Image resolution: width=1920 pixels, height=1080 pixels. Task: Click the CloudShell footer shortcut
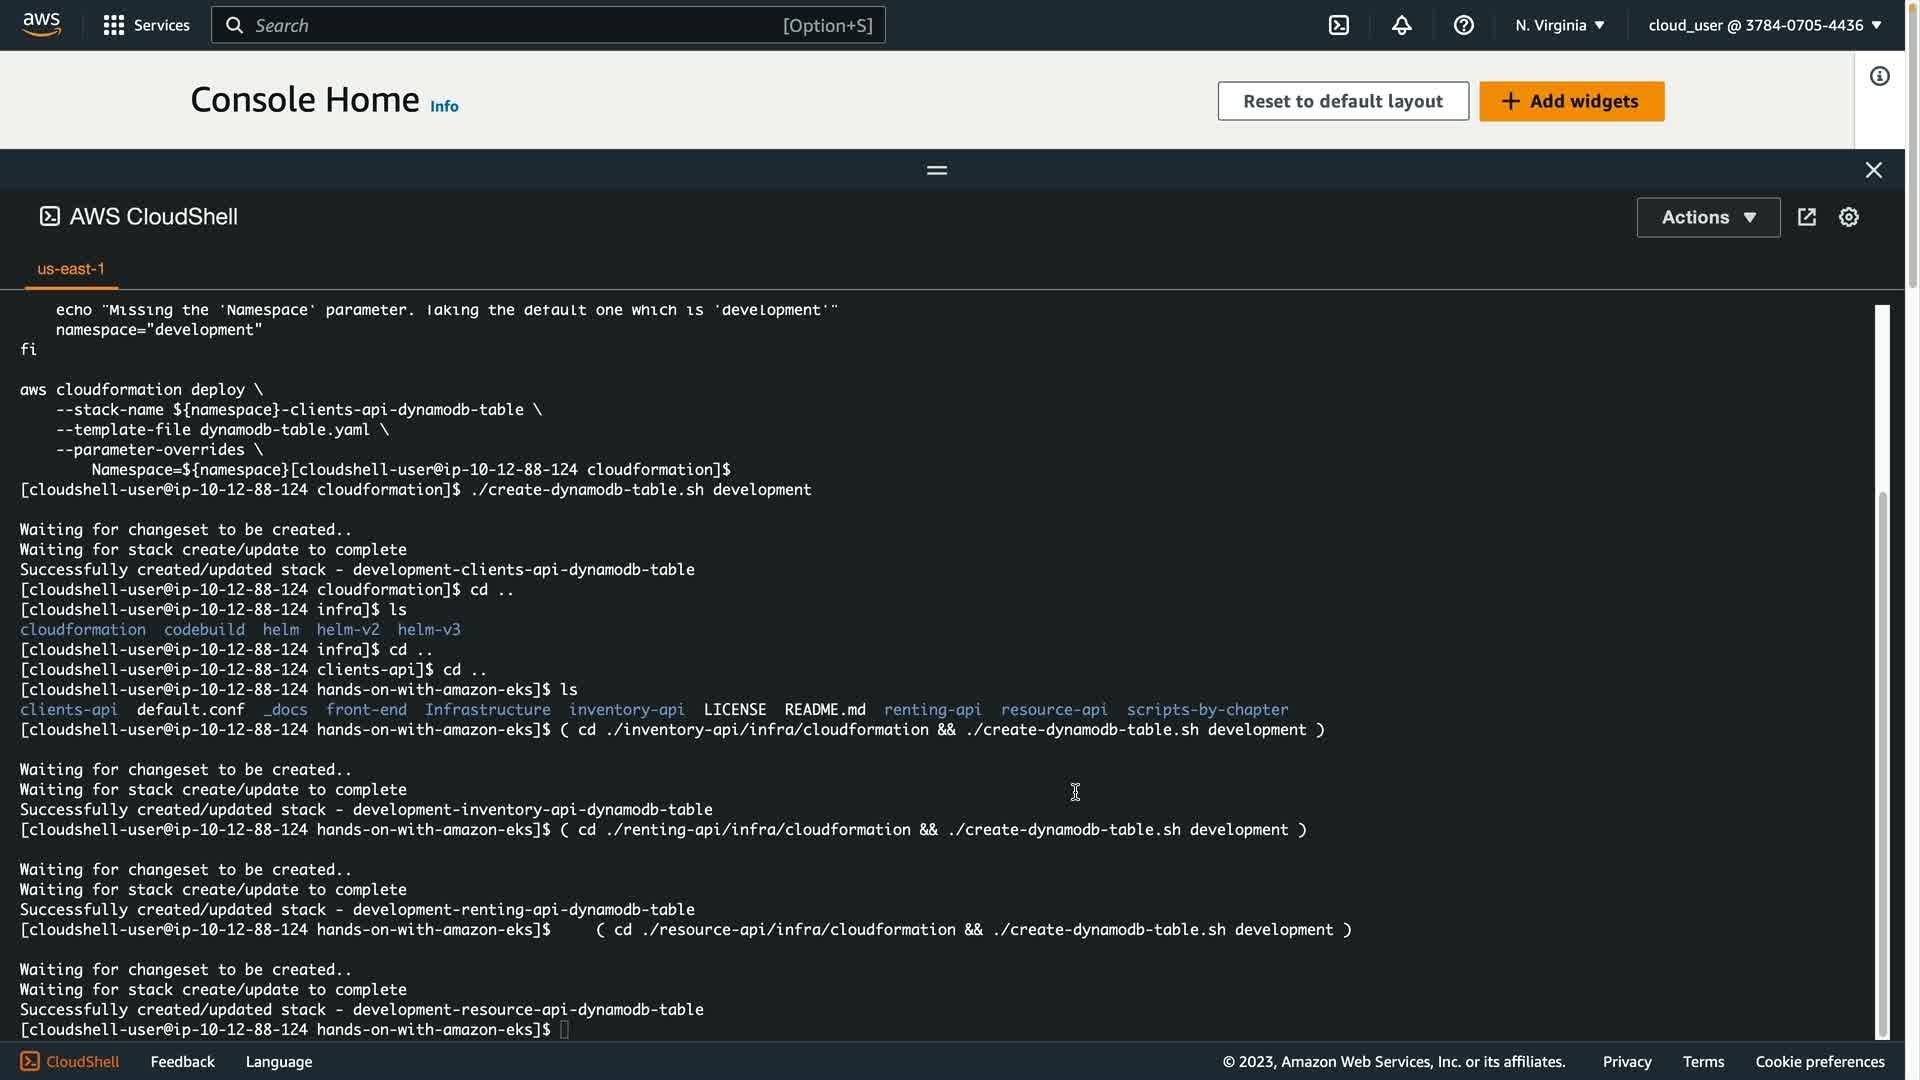click(70, 1061)
